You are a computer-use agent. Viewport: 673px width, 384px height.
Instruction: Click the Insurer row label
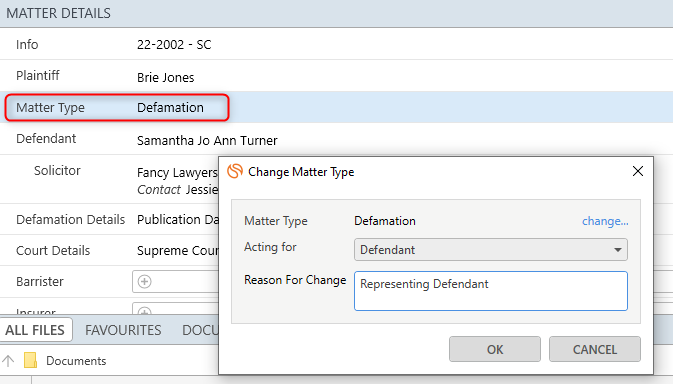pyautogui.click(x=36, y=311)
